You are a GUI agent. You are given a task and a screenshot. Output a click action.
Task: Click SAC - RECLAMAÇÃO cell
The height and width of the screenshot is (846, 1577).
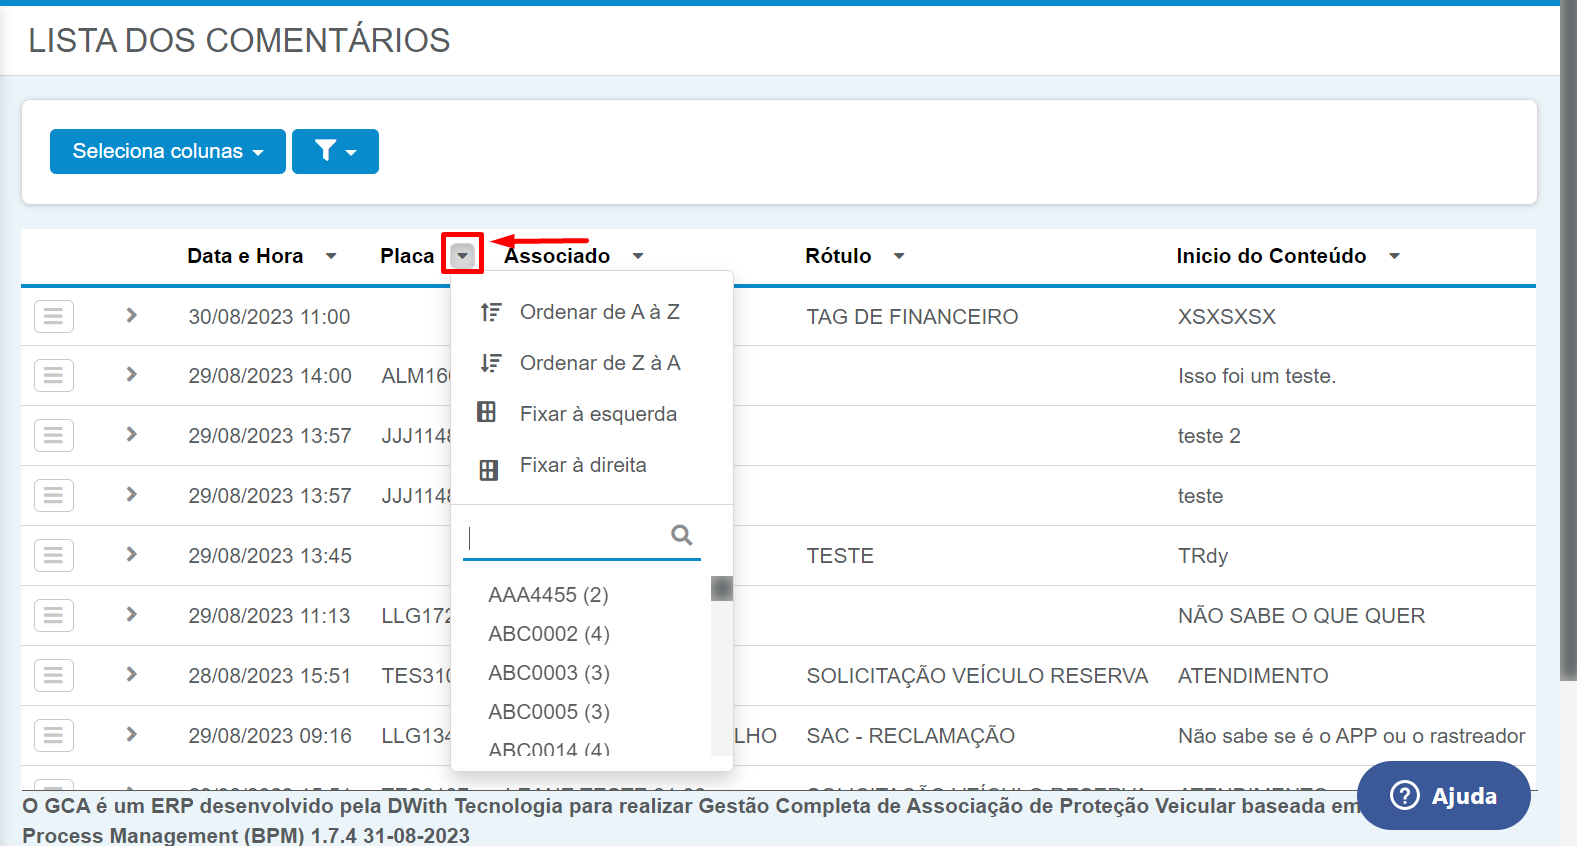[x=911, y=736]
